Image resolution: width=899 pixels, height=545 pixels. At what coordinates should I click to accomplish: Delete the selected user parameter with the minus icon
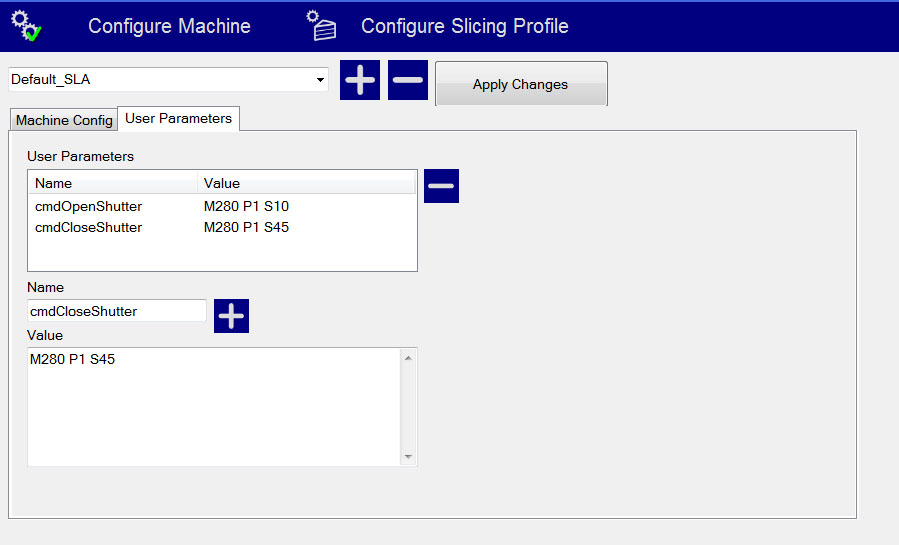click(x=441, y=186)
